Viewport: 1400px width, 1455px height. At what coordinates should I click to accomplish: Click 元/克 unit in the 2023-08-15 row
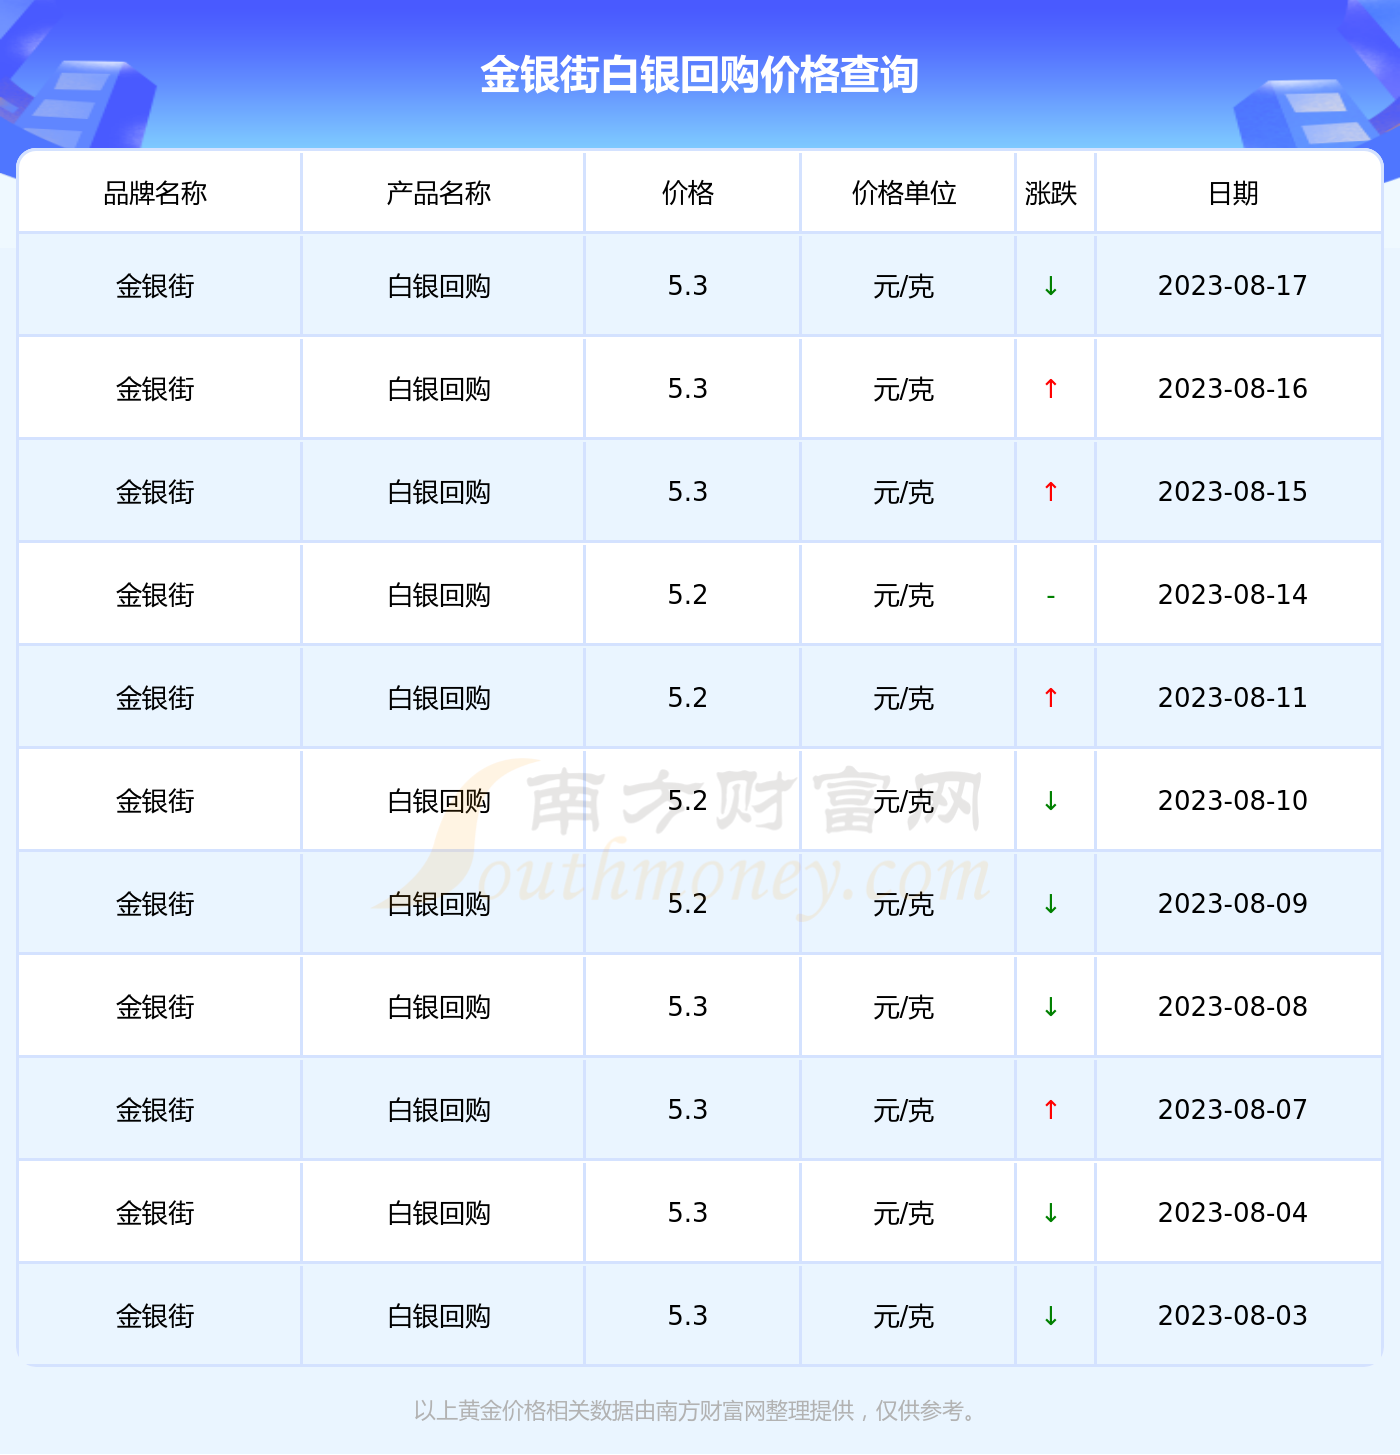point(904,493)
